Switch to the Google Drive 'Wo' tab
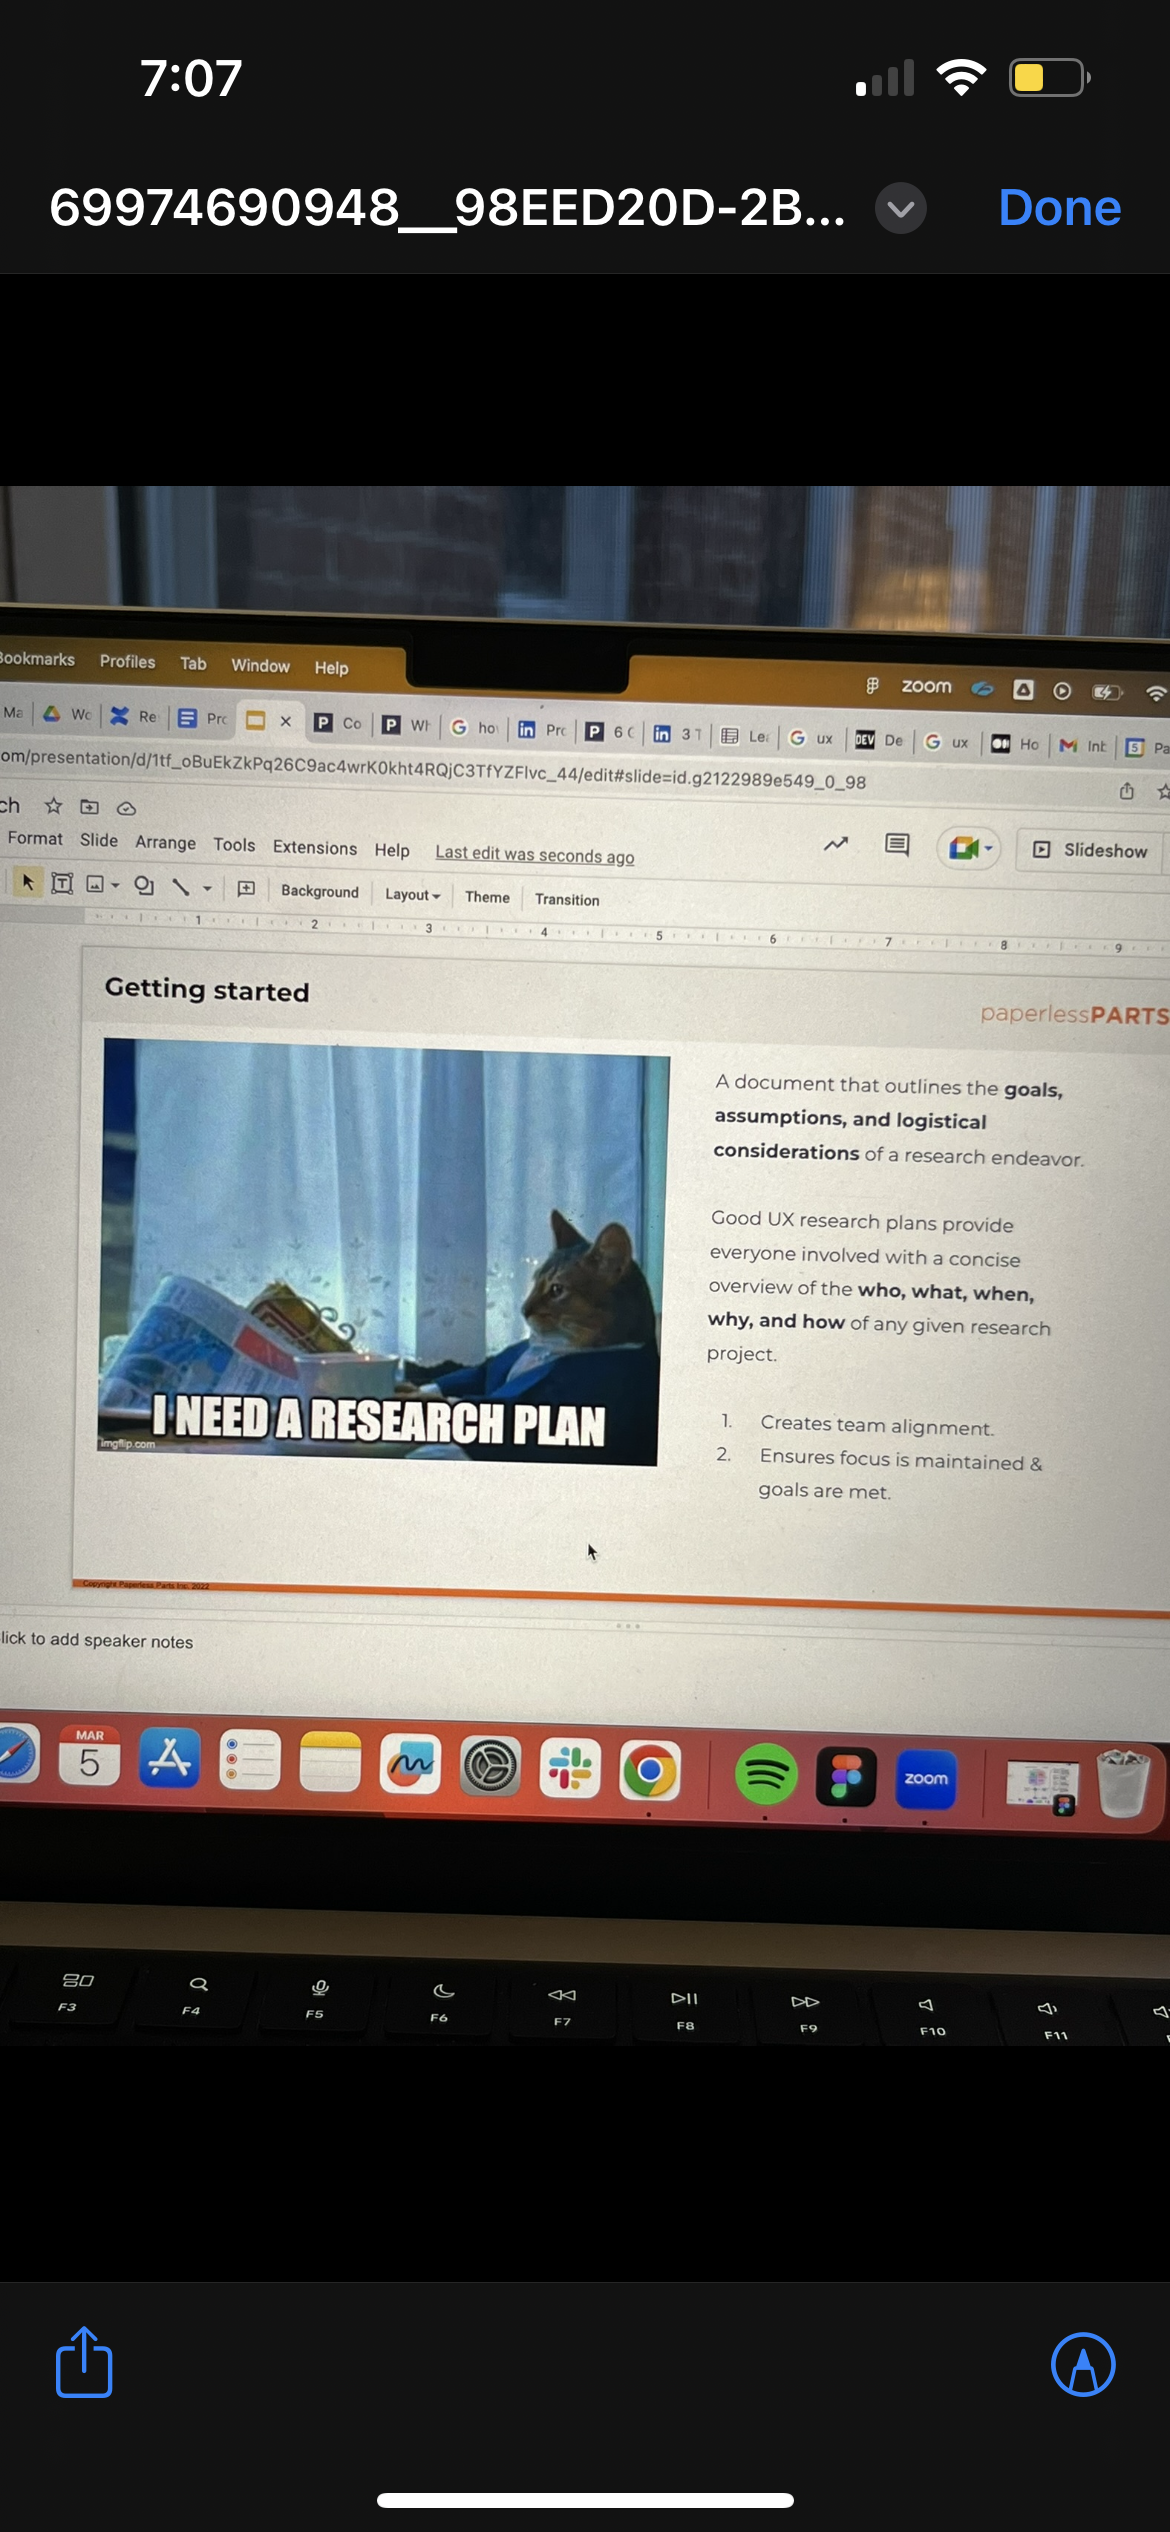Screen dimensions: 1170x2532 67,714
